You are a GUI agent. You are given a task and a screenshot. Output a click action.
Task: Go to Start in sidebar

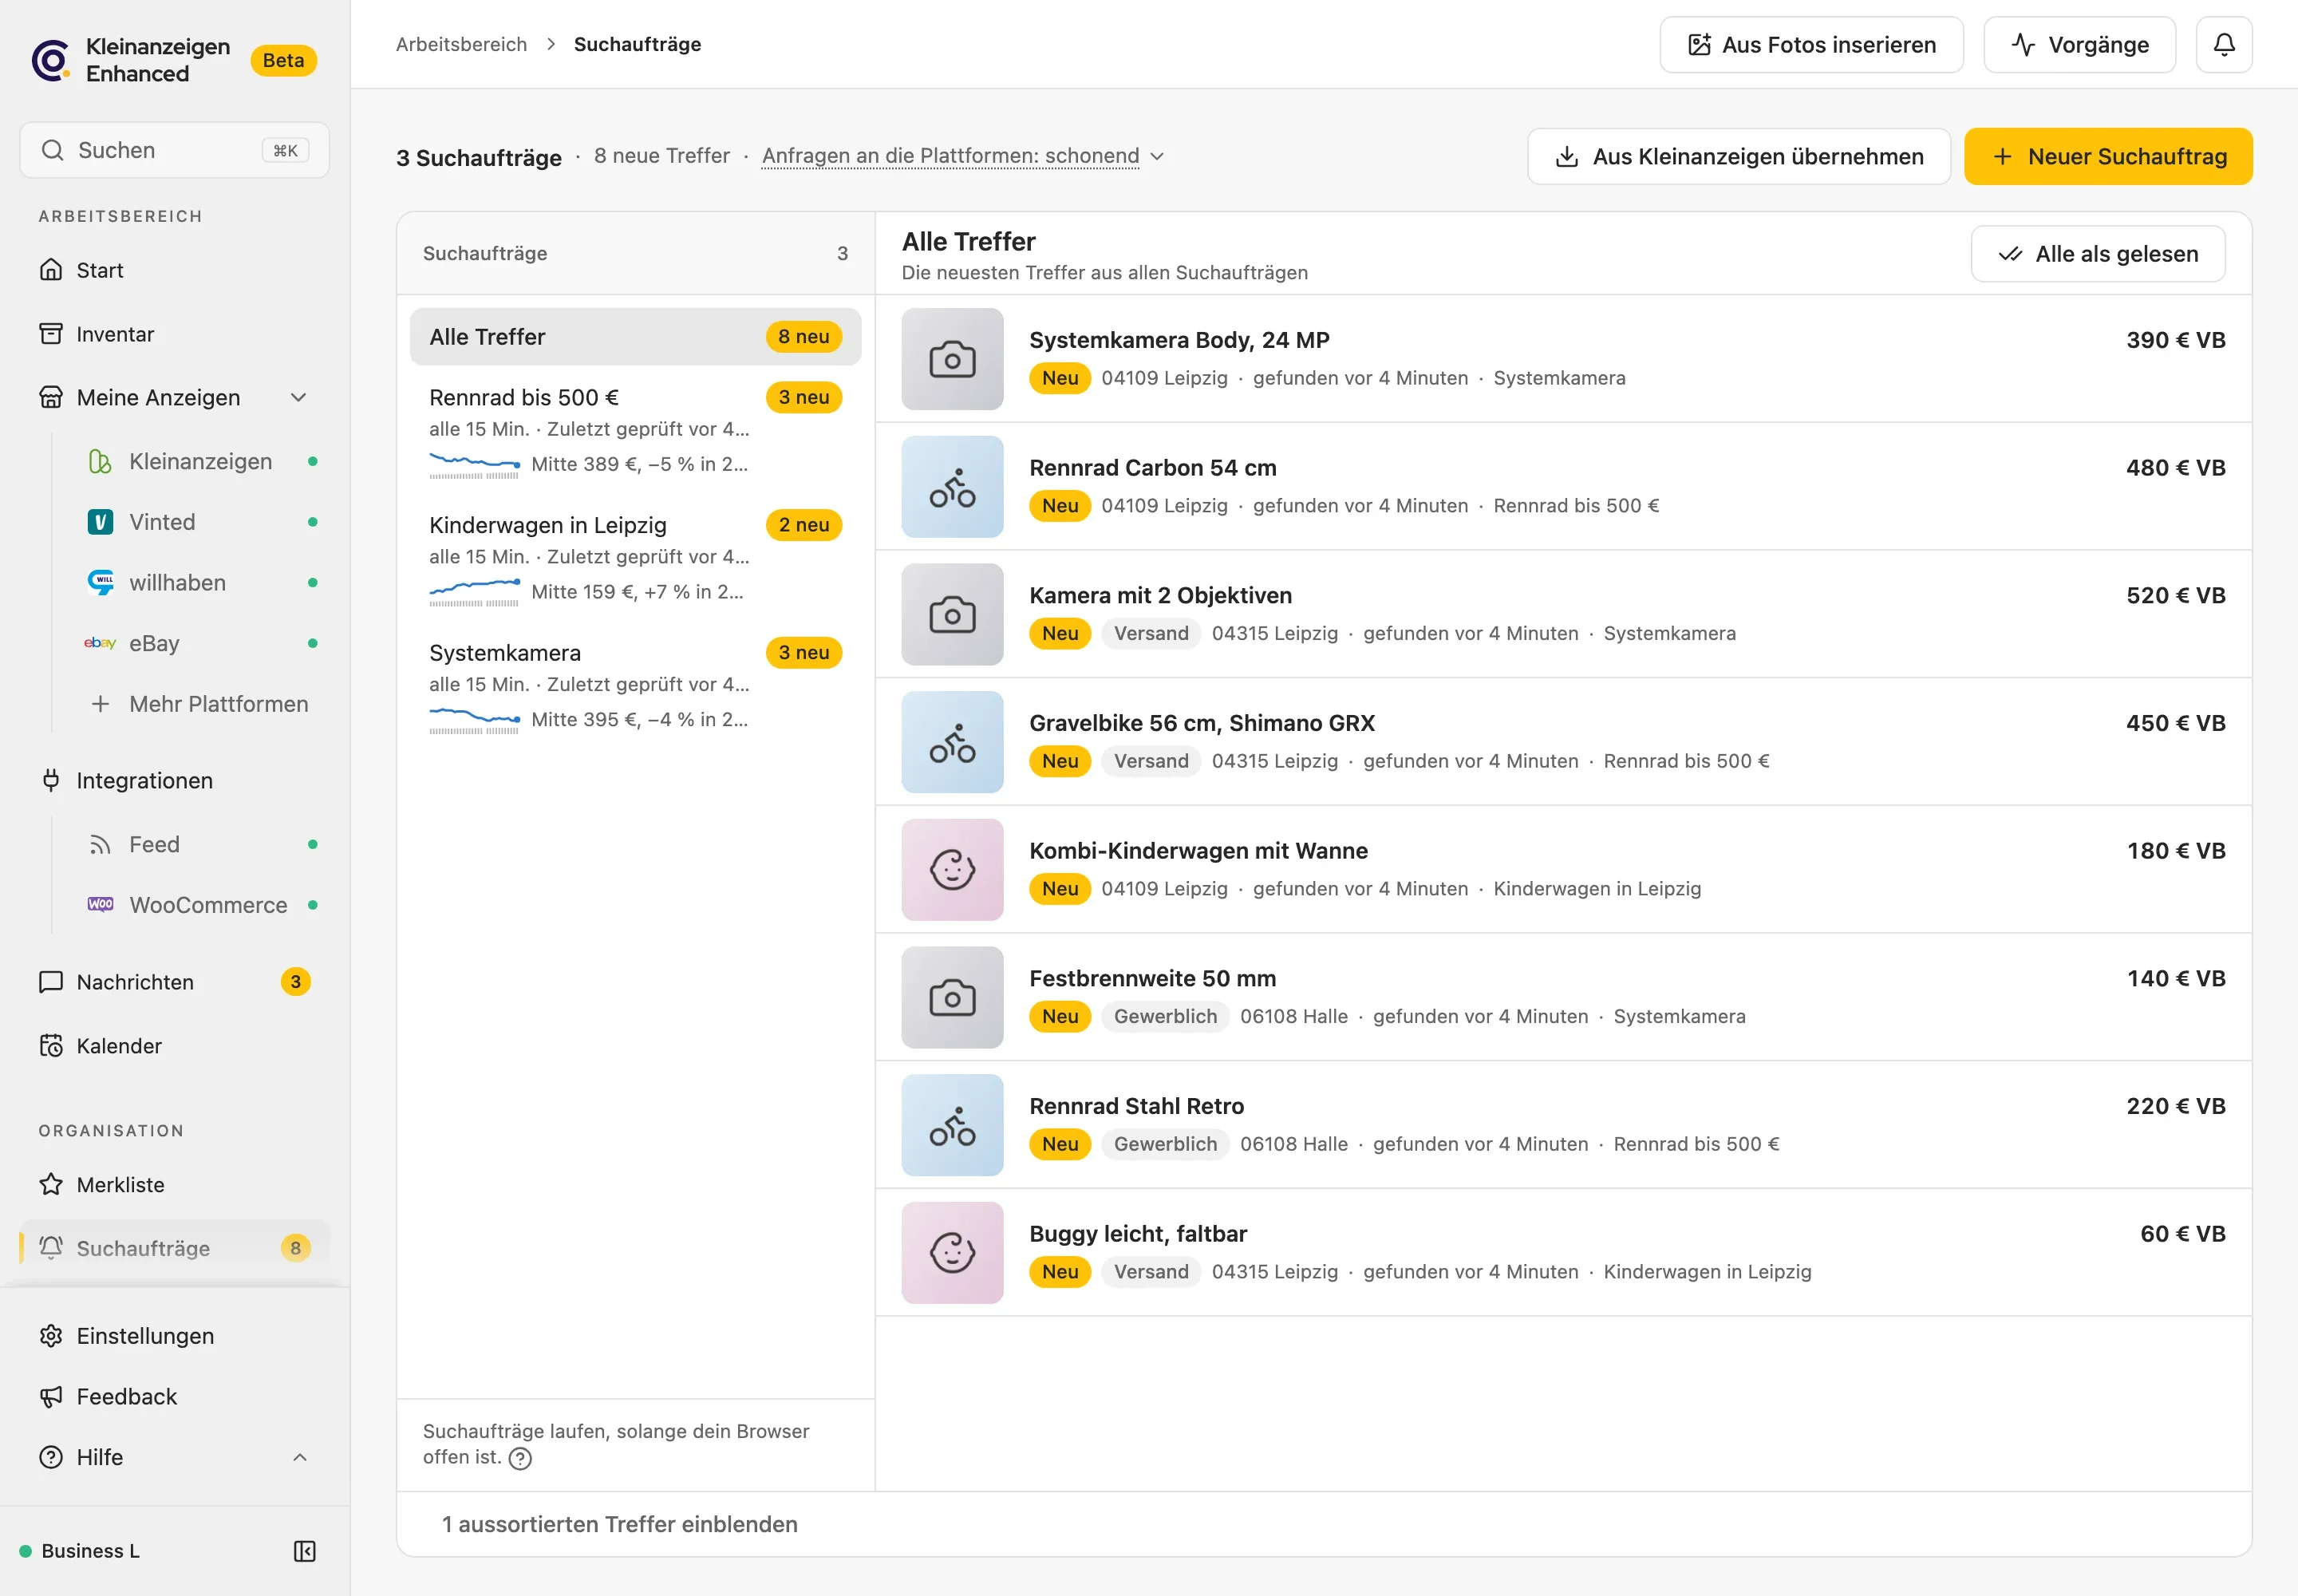(x=175, y=270)
